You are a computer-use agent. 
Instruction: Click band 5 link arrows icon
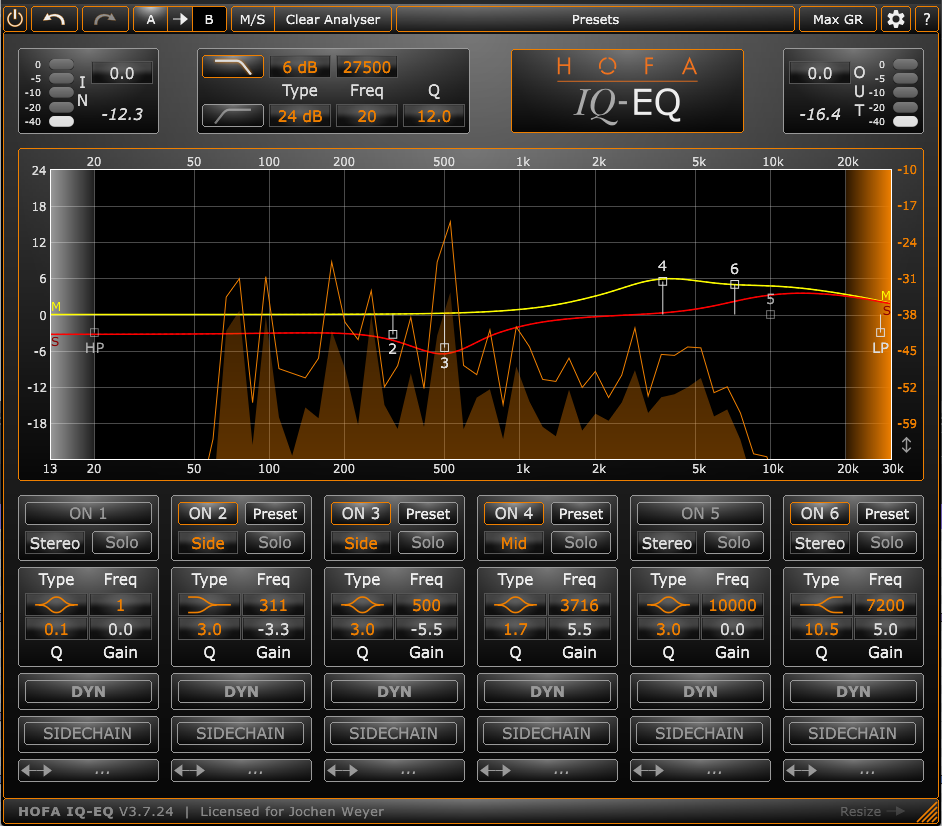click(649, 771)
